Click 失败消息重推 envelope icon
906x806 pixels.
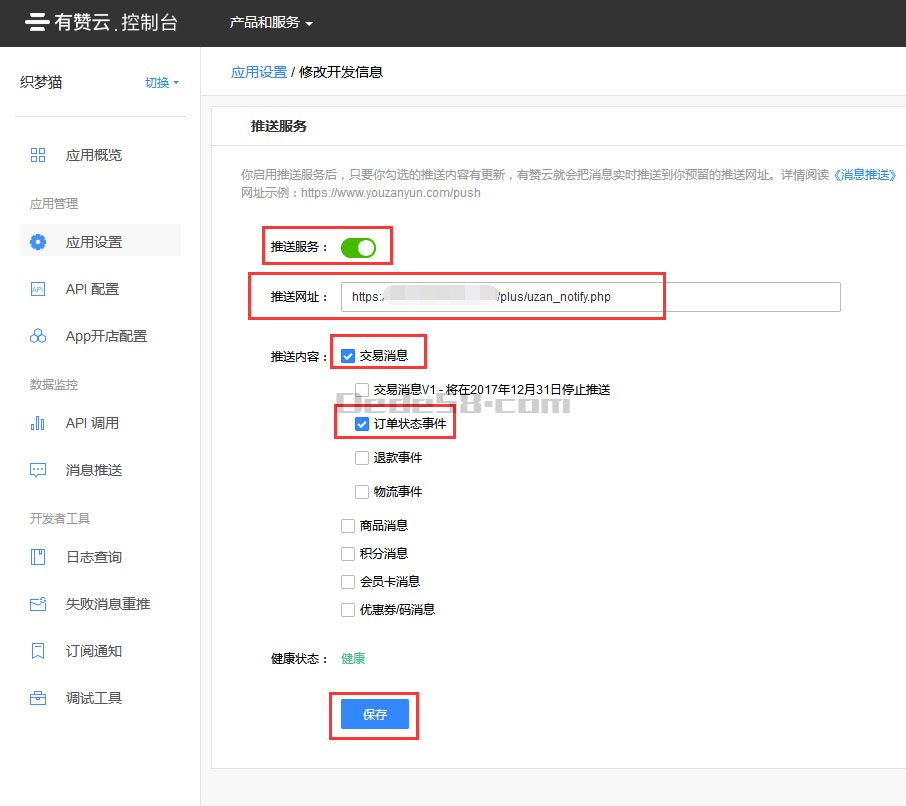(x=38, y=604)
